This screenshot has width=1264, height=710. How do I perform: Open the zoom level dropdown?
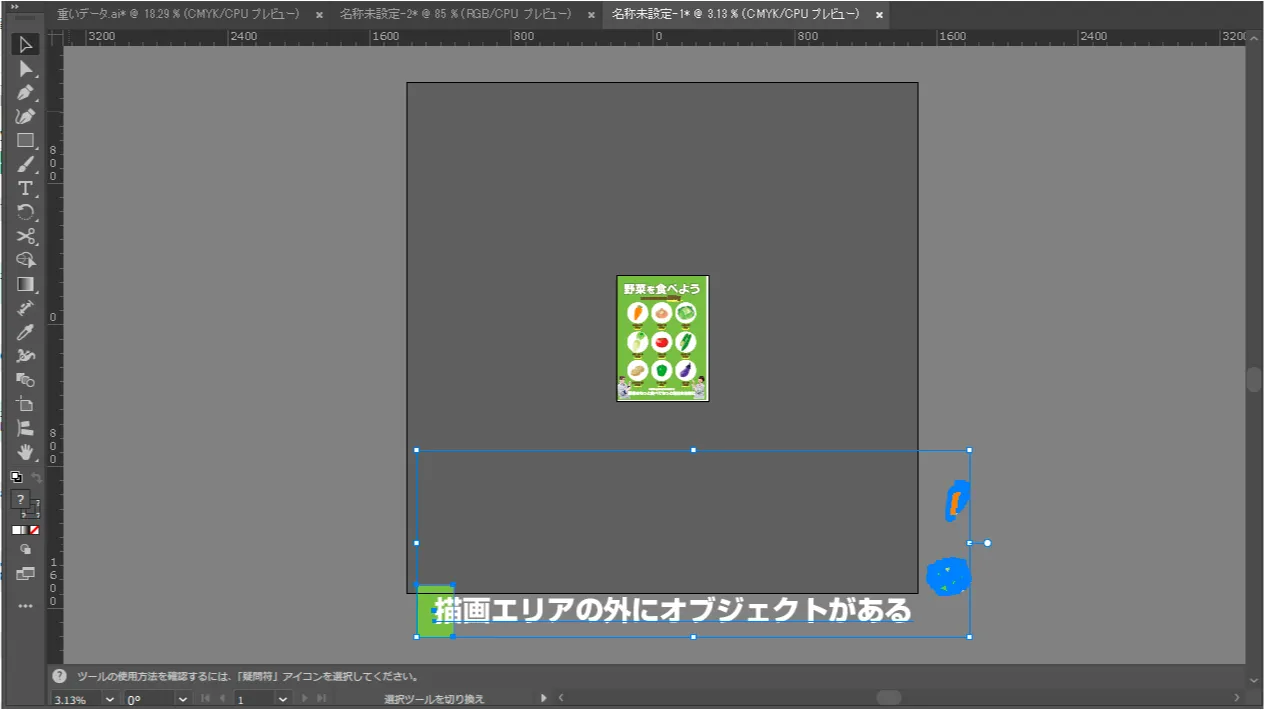pyautogui.click(x=110, y=699)
